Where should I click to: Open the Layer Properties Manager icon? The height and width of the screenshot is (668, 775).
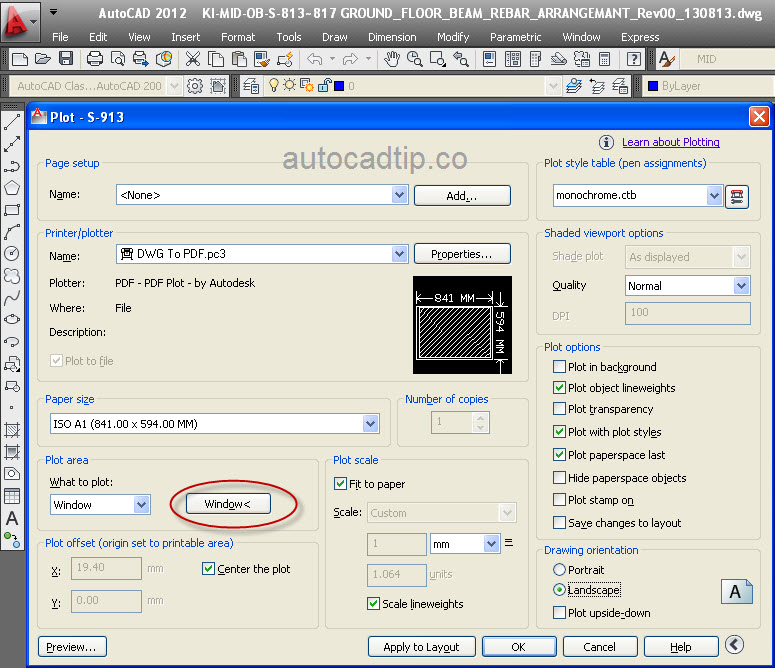[251, 86]
